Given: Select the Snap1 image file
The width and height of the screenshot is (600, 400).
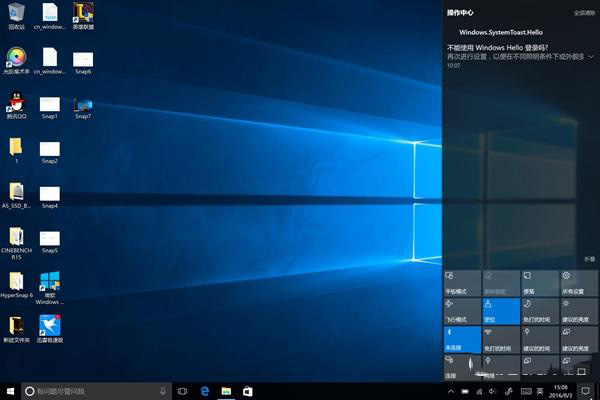Looking at the screenshot, I should pyautogui.click(x=50, y=107).
